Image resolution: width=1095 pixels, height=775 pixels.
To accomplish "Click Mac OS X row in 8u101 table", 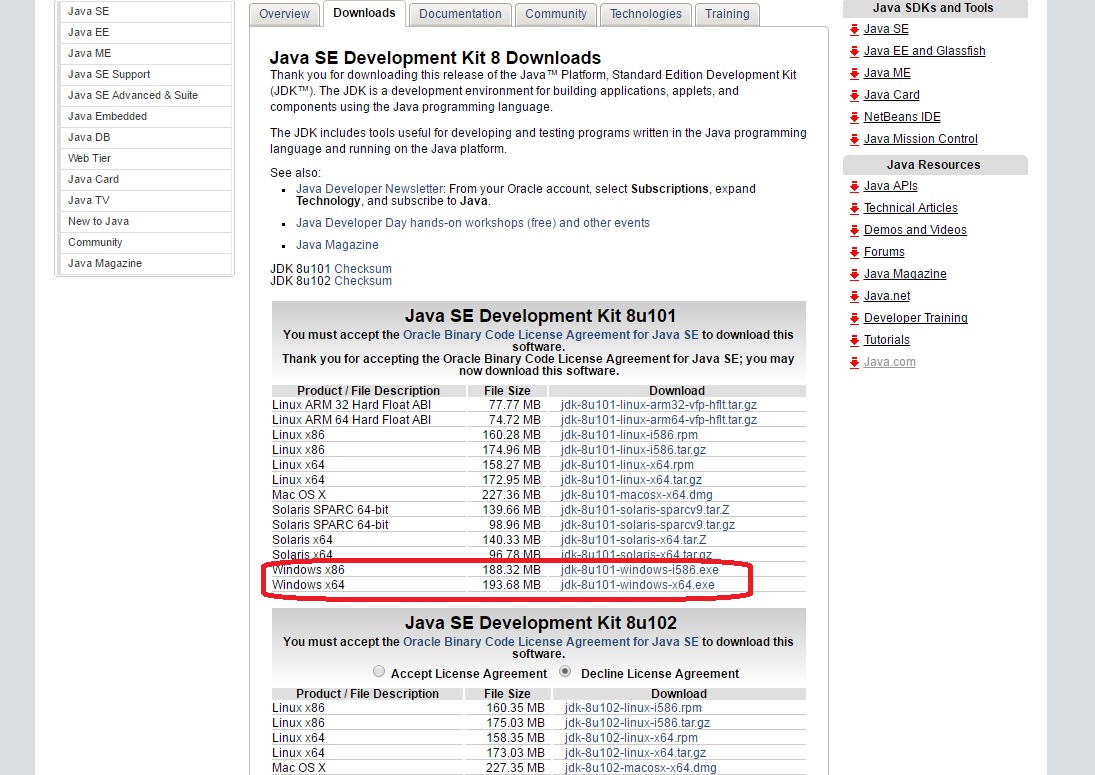I will click(x=538, y=495).
